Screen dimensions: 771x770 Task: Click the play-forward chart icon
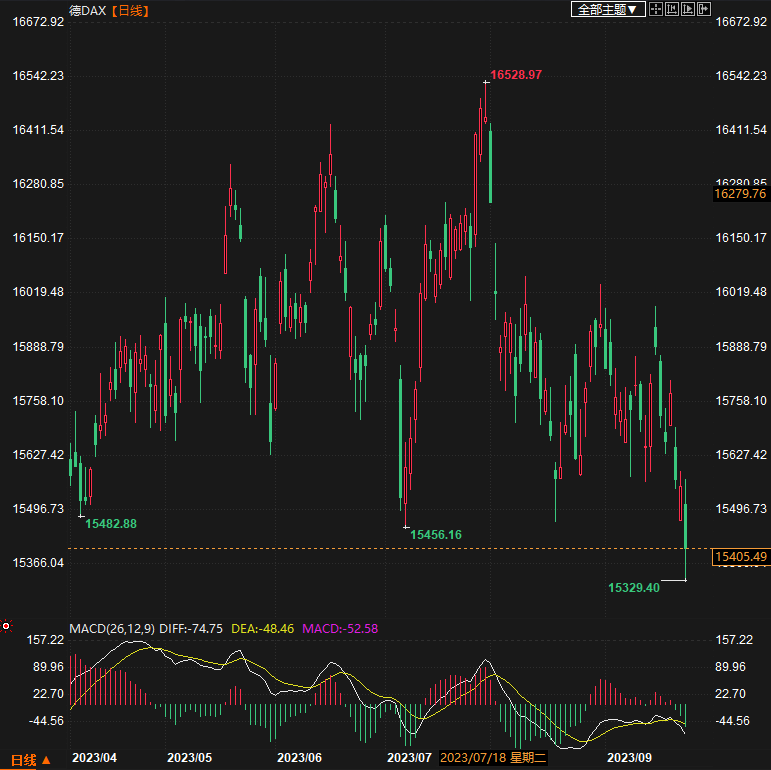(688, 9)
